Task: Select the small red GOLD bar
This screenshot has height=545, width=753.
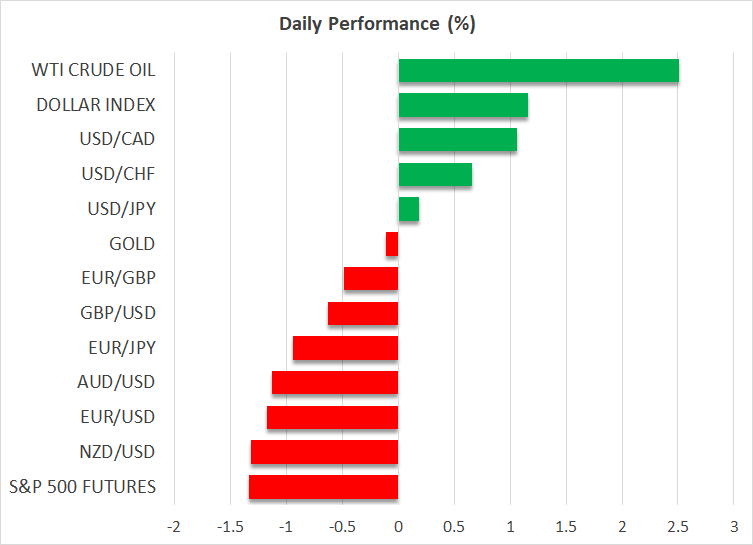Action: [392, 244]
